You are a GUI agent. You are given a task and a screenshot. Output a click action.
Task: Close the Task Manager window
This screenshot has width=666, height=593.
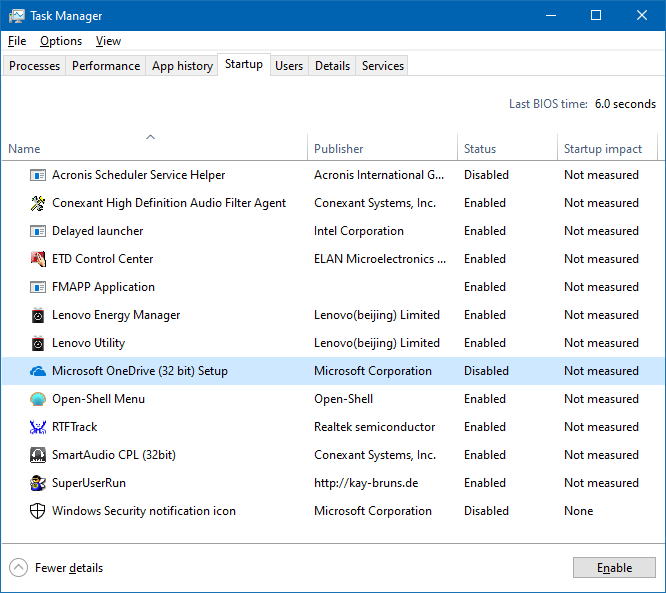click(642, 16)
